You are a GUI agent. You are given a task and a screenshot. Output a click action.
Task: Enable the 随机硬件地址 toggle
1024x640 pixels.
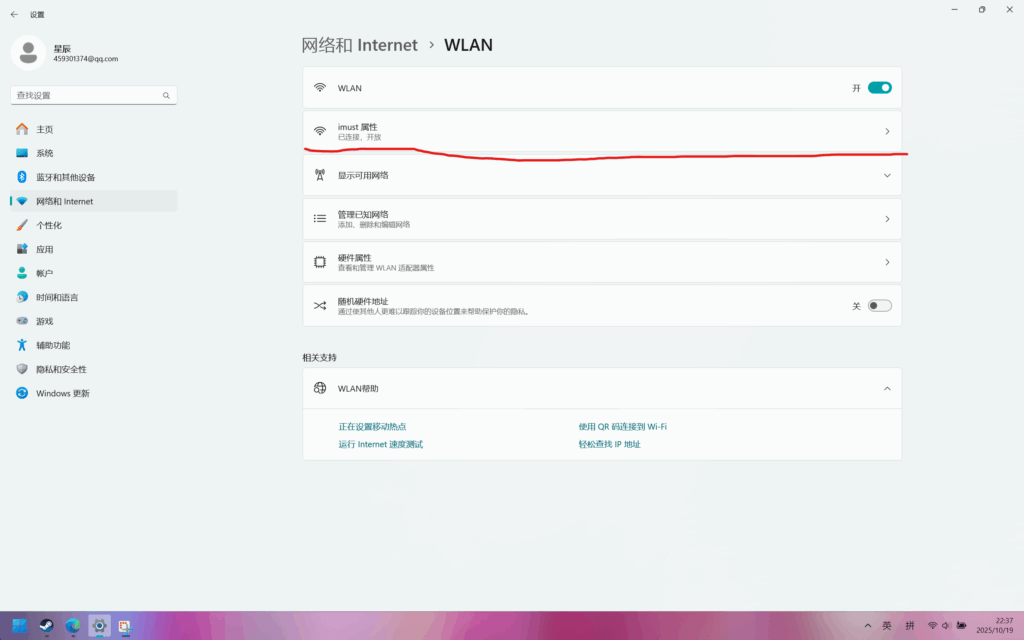pyautogui.click(x=879, y=306)
